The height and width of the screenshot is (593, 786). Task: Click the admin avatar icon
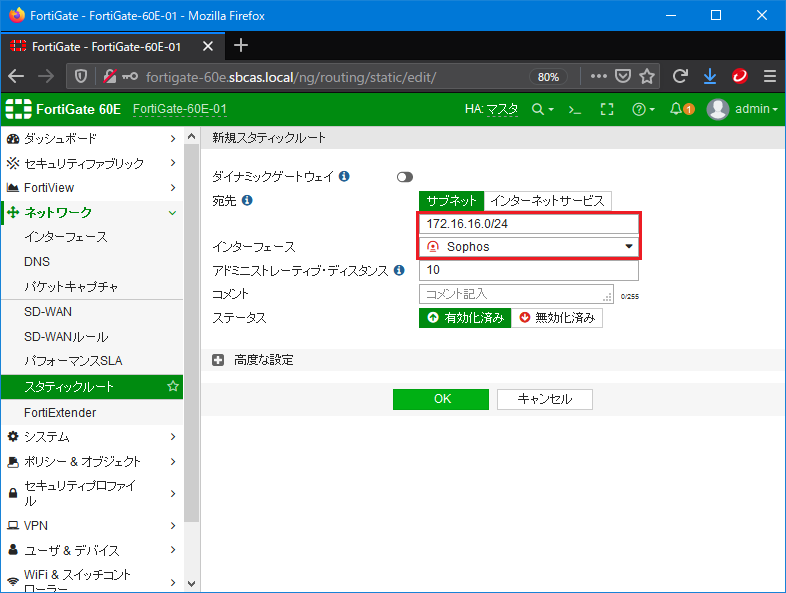[717, 109]
